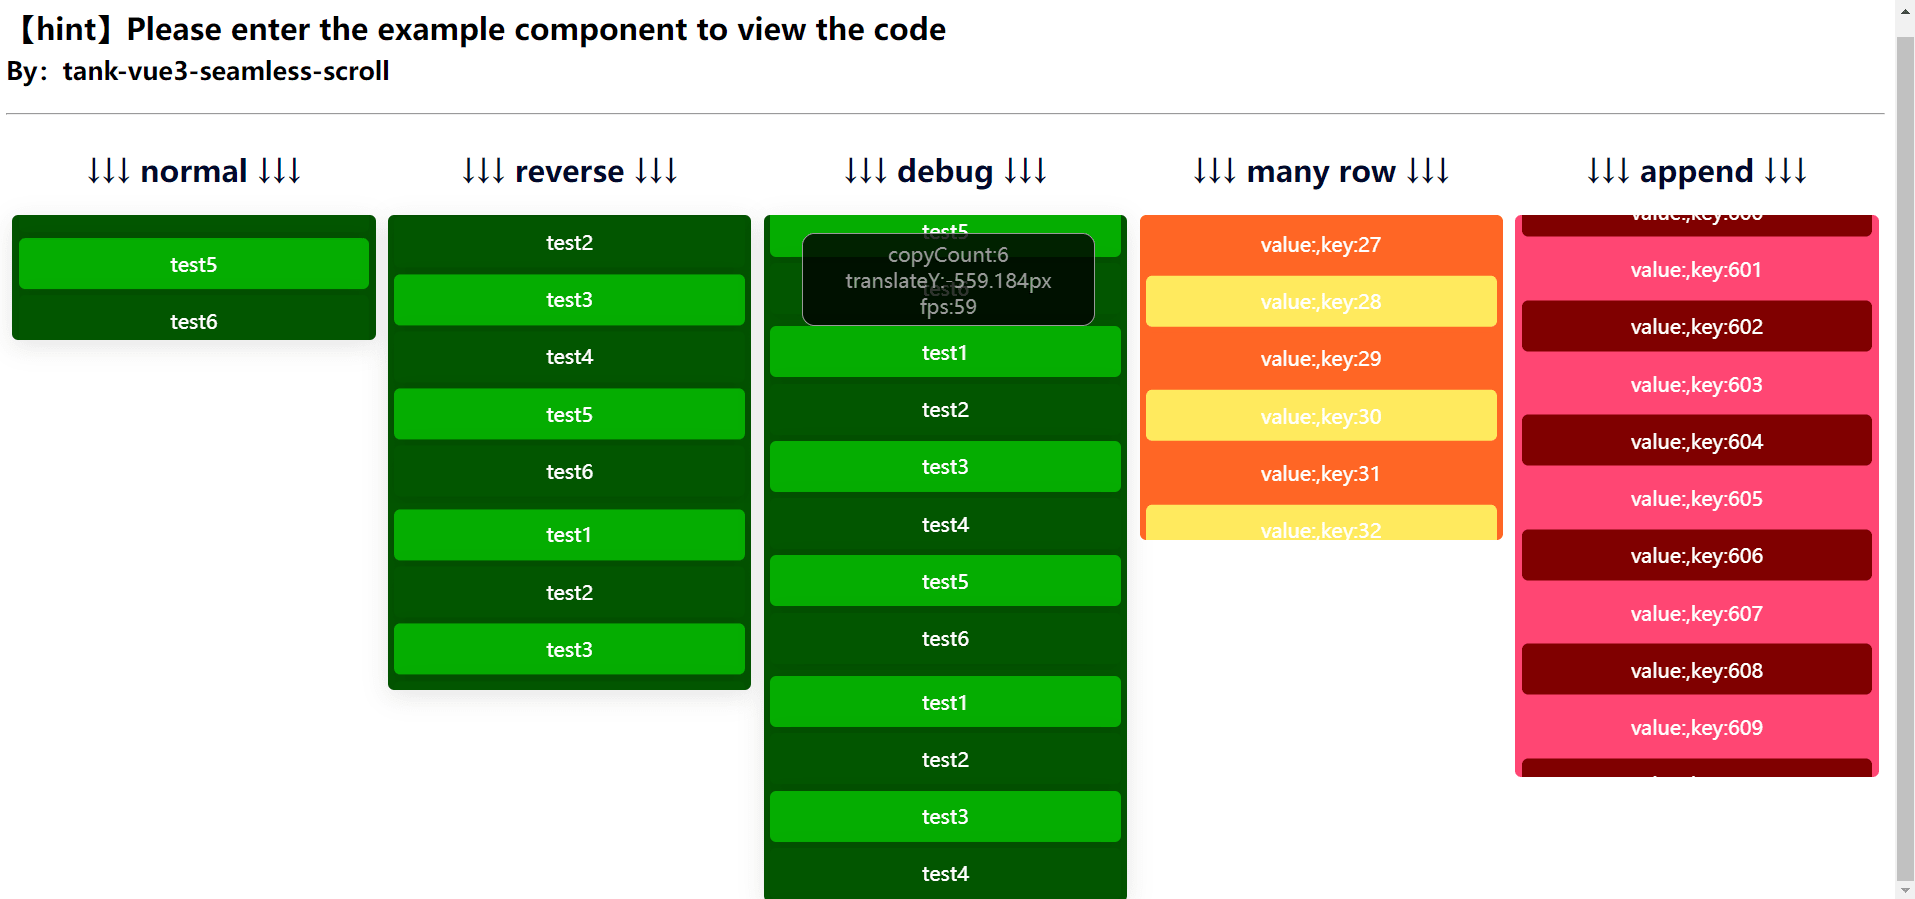
Task: Click the hint heading about example component
Action: tap(476, 29)
